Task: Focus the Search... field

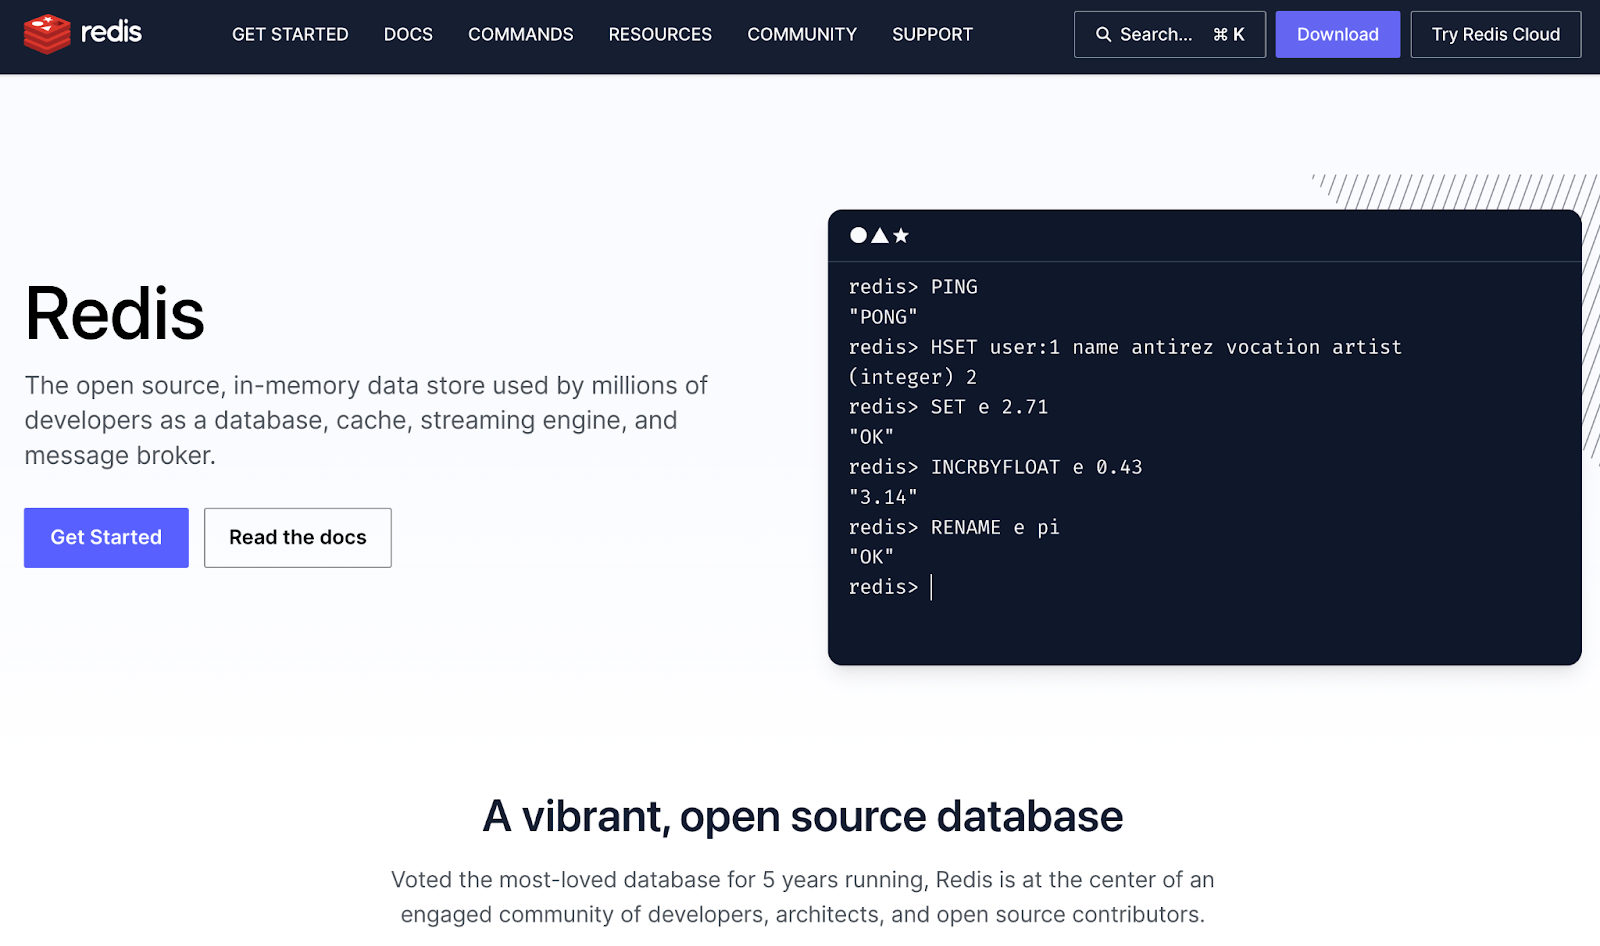Action: (1170, 35)
